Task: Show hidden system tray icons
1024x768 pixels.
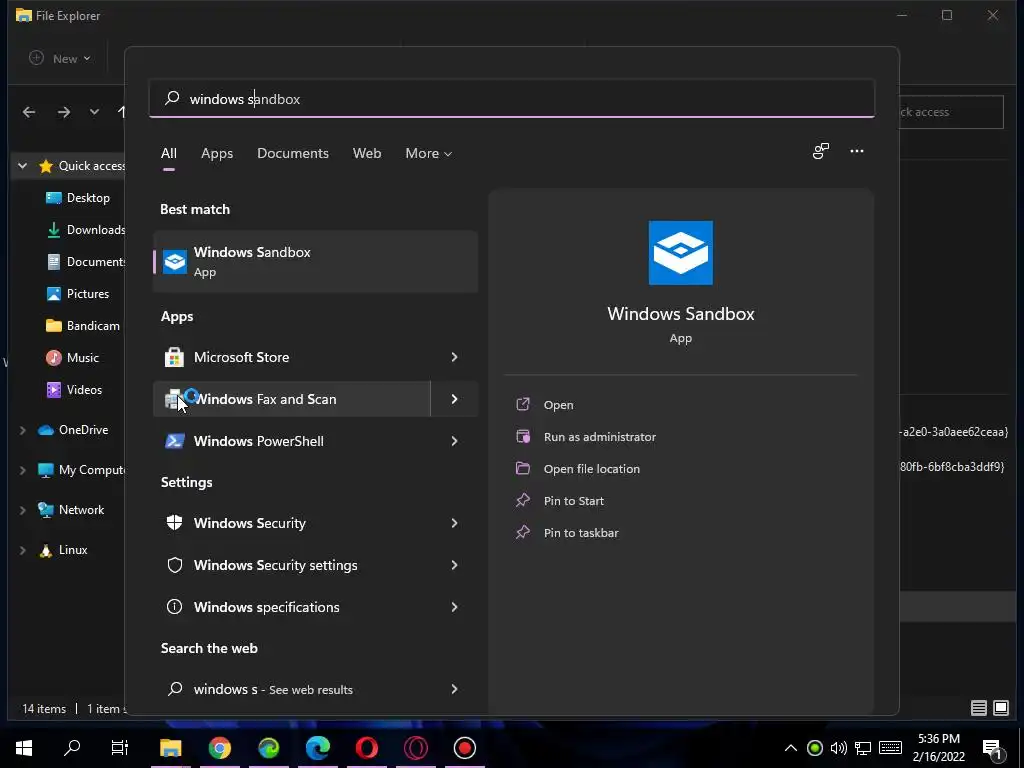Action: pyautogui.click(x=790, y=748)
